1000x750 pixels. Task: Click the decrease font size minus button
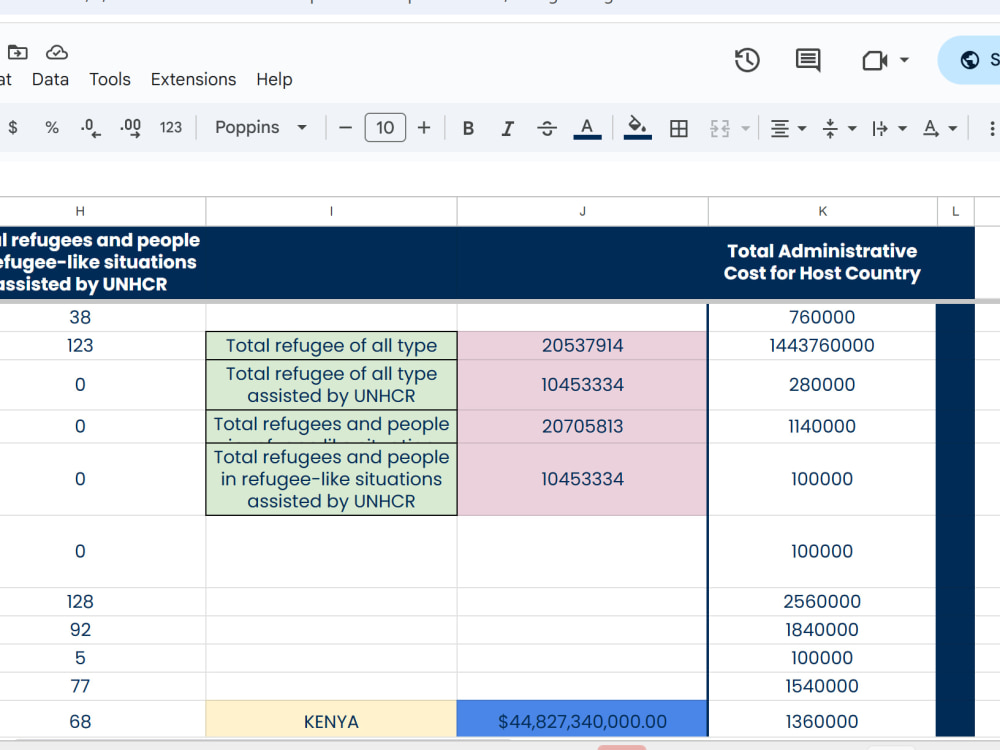pos(345,128)
